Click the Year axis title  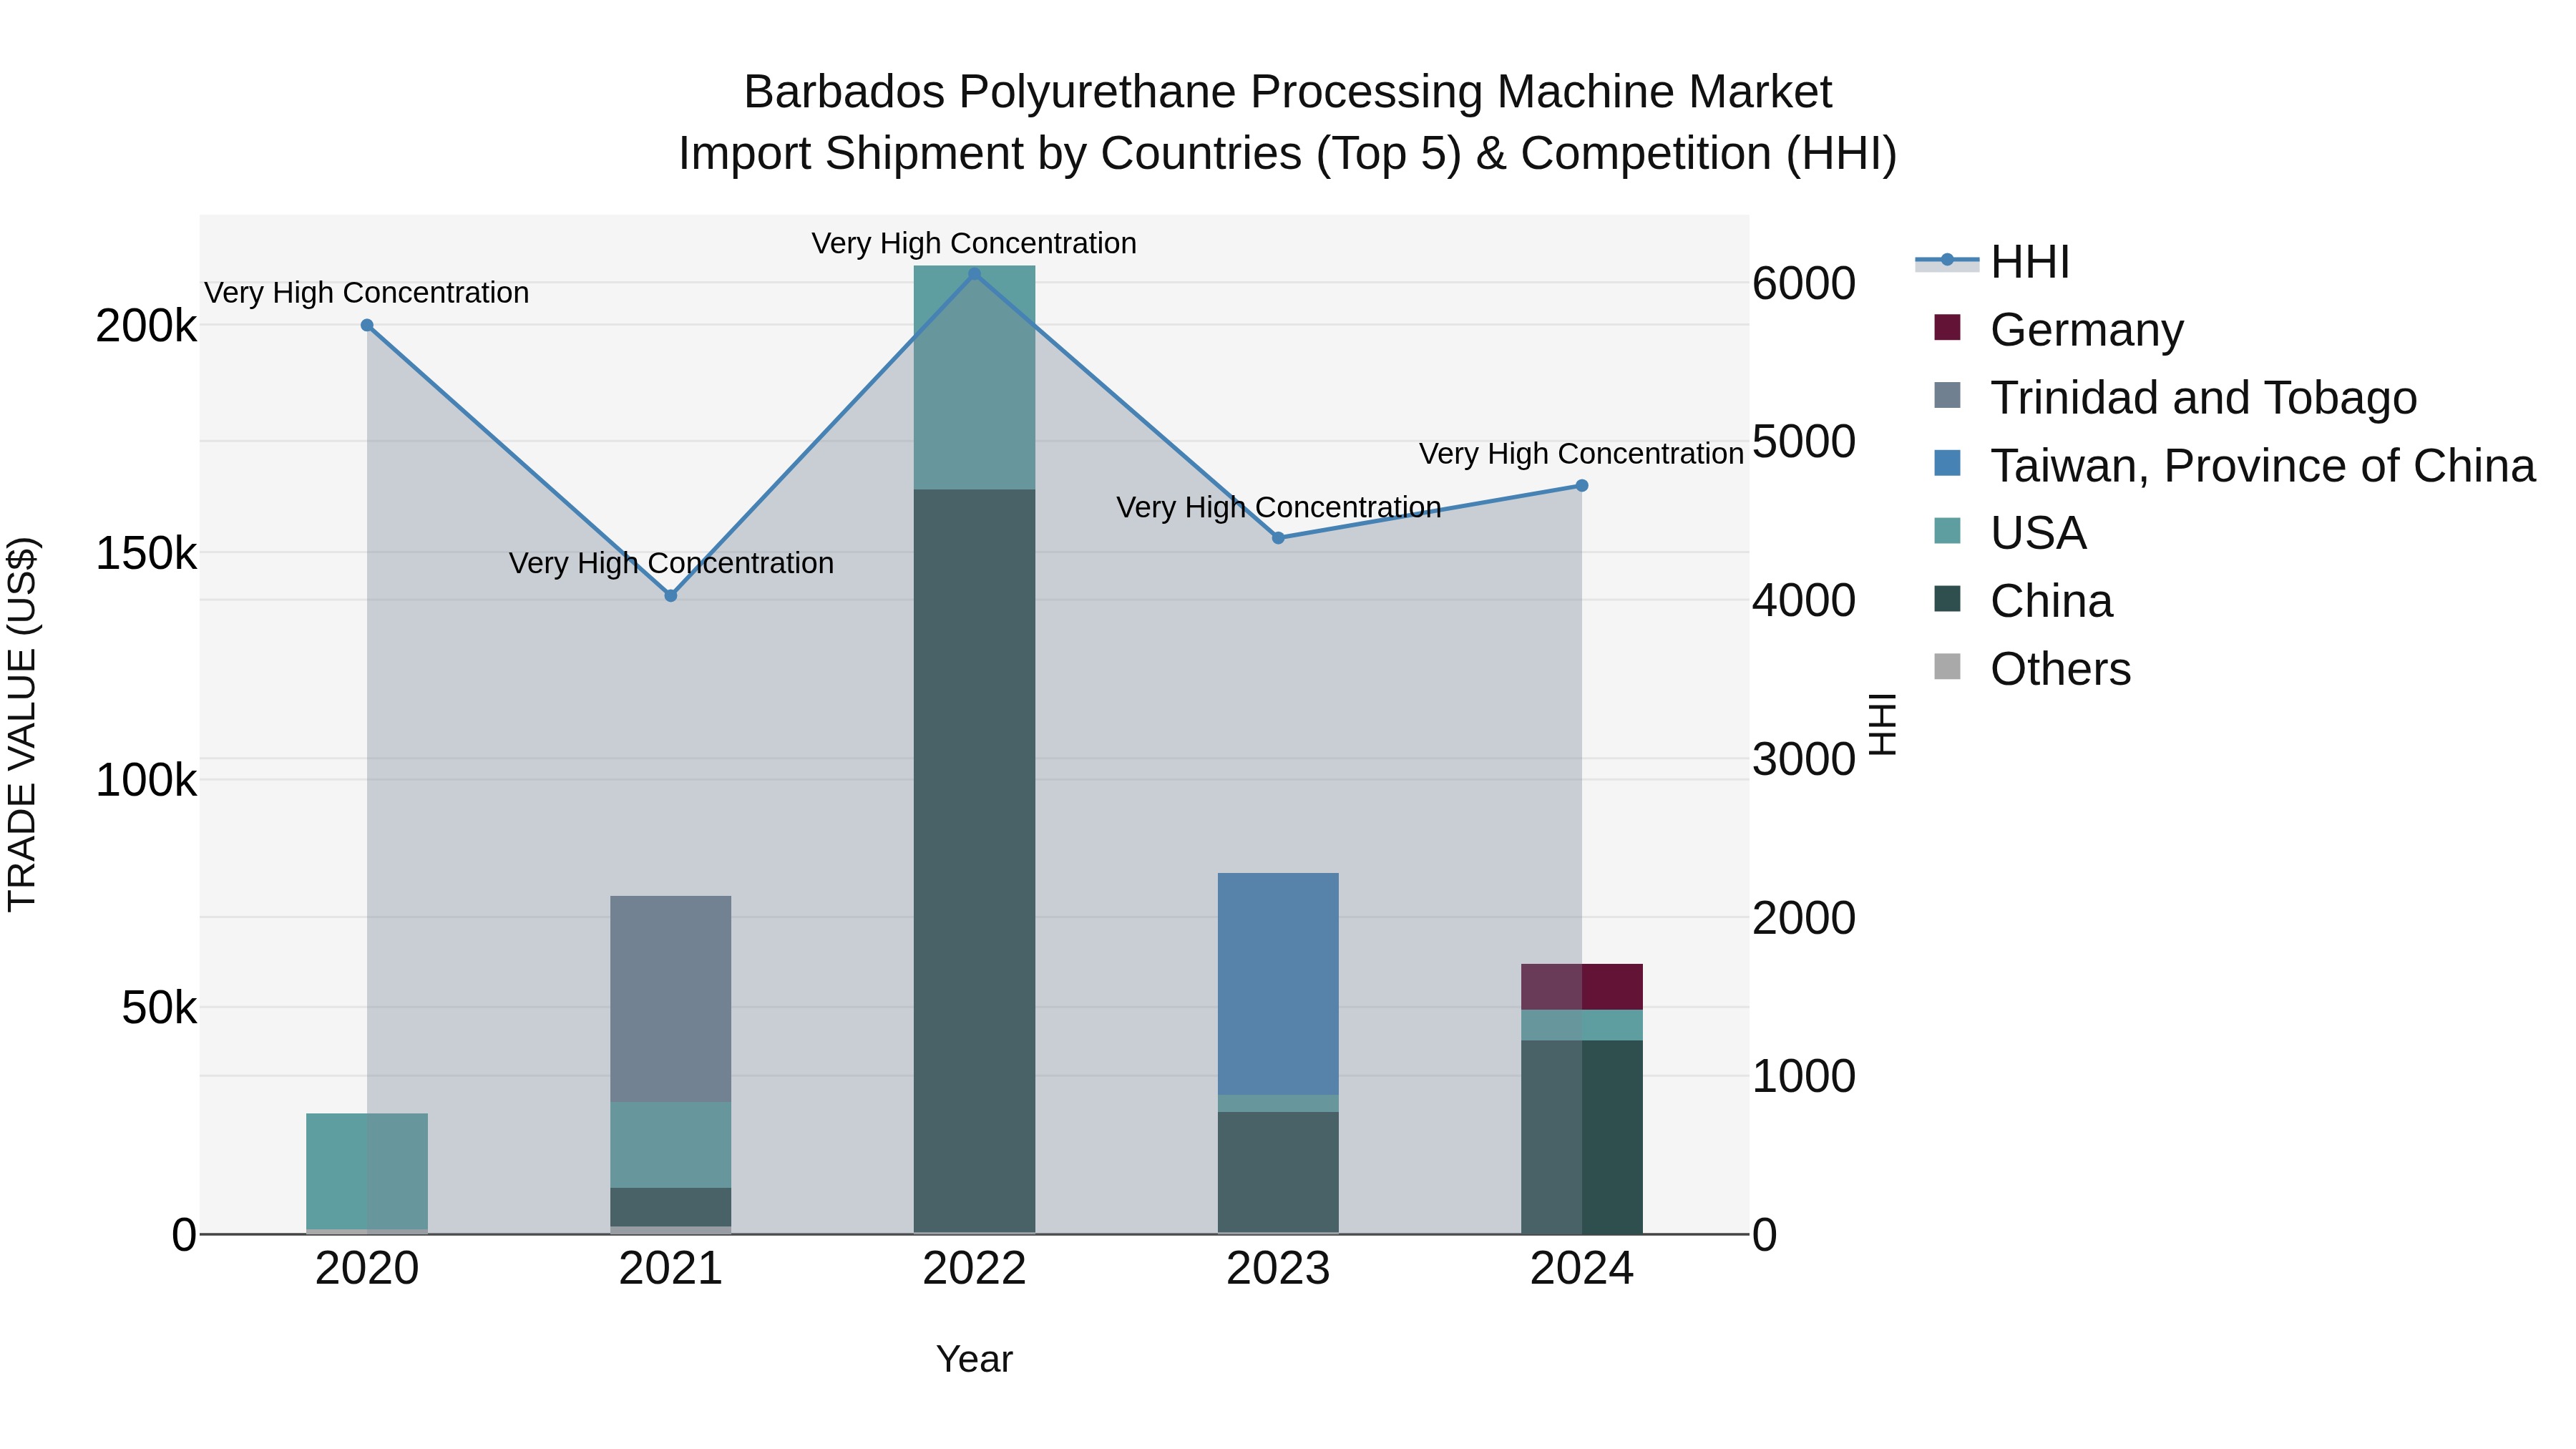[x=975, y=1359]
